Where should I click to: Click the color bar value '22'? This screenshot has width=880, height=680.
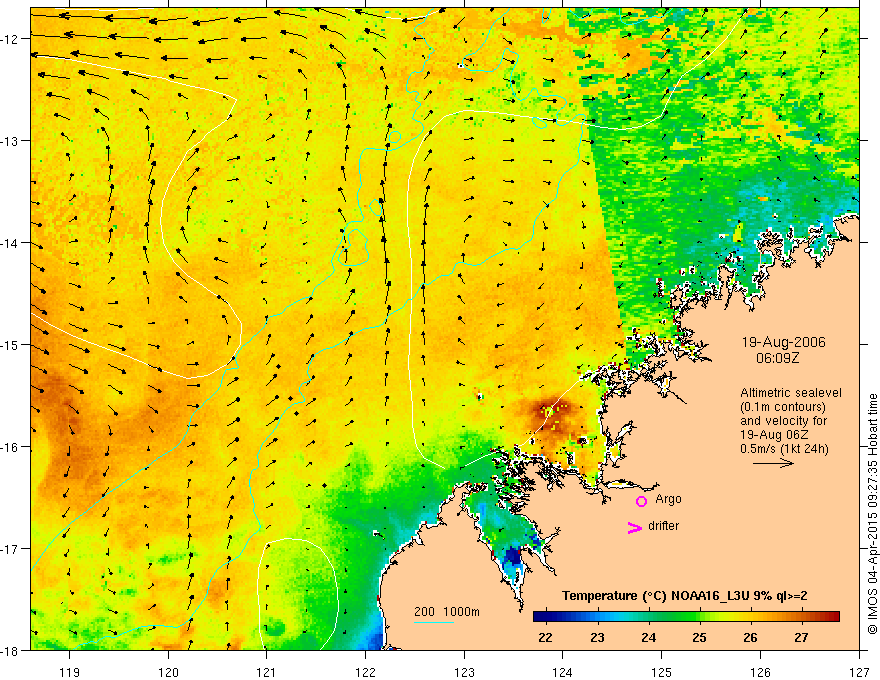545,637
